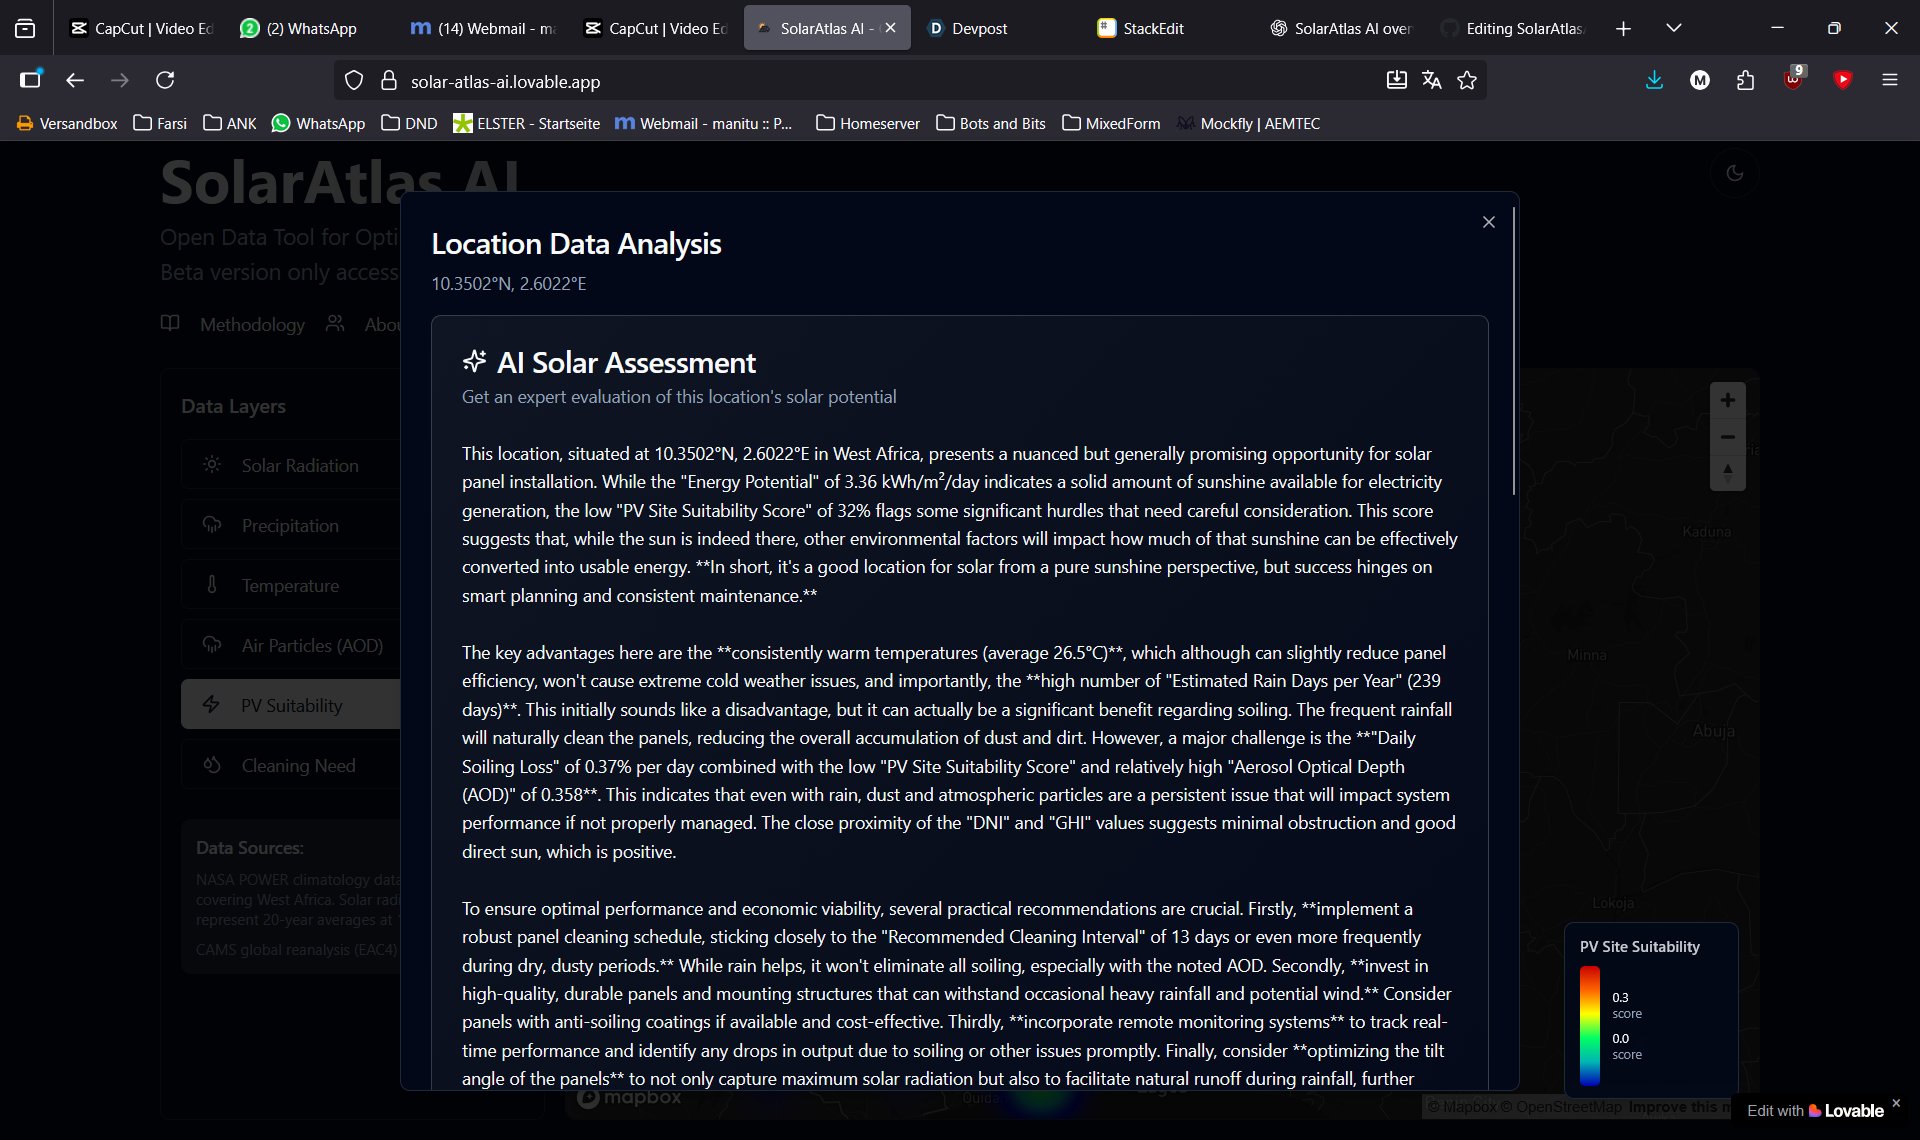Reload the page with refresh icon
Viewport: 1920px width, 1140px height.
165,81
